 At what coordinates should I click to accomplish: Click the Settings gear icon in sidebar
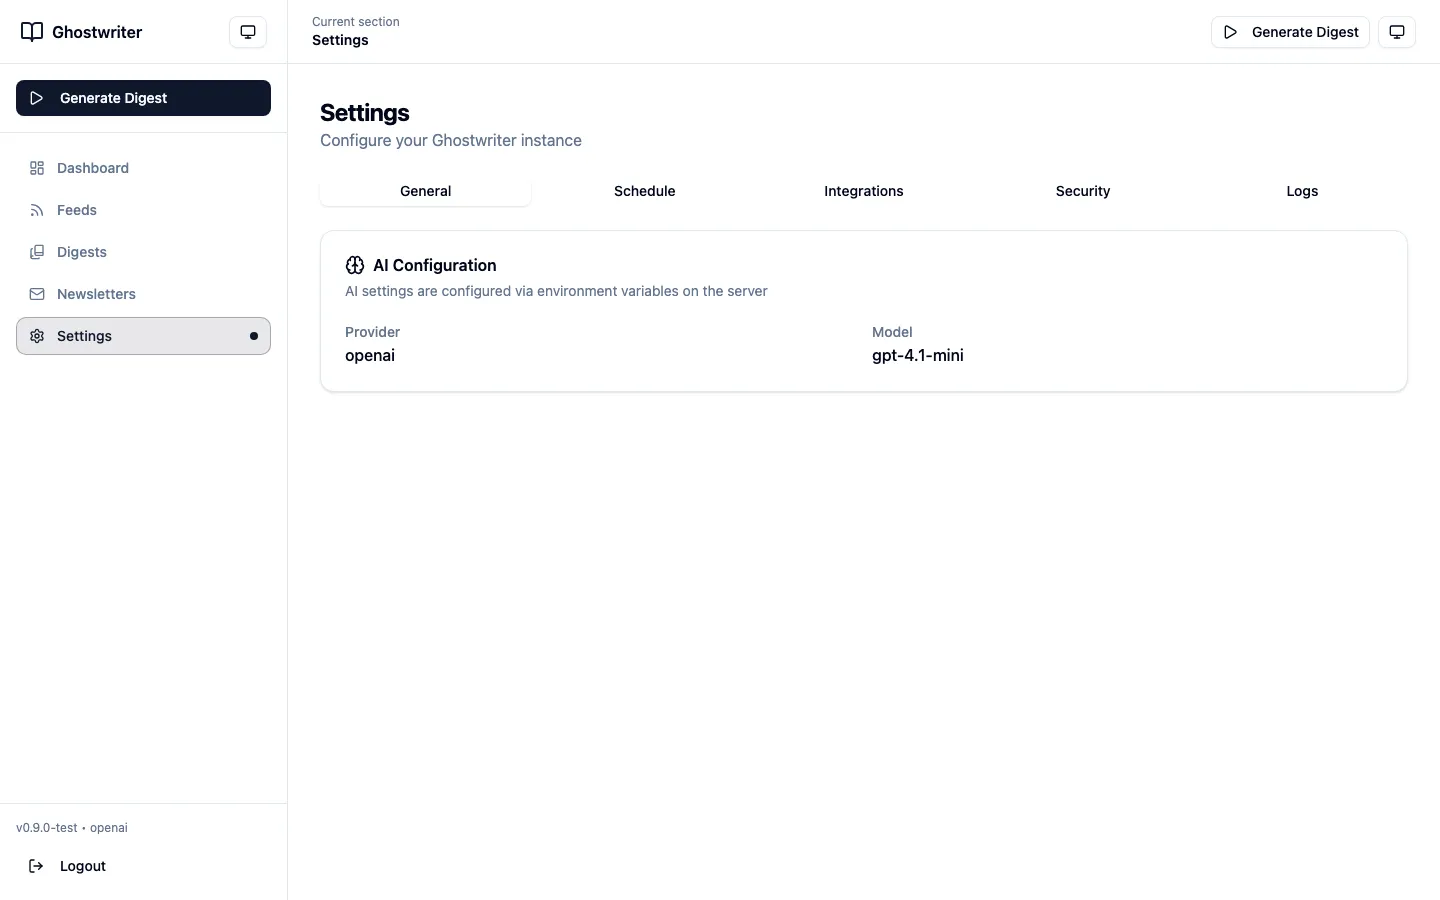coord(36,336)
